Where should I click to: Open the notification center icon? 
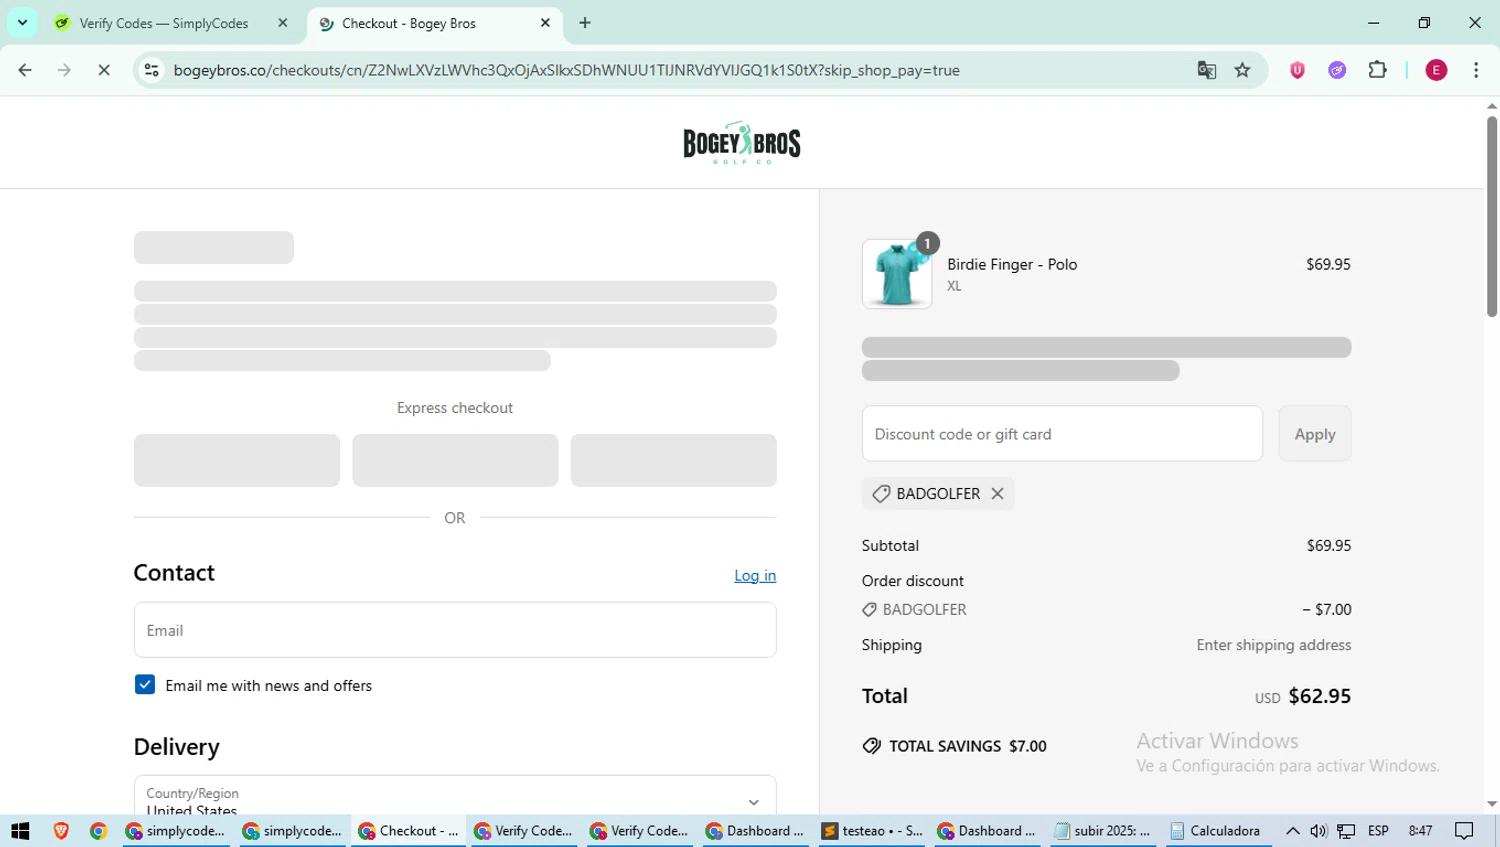pos(1465,831)
